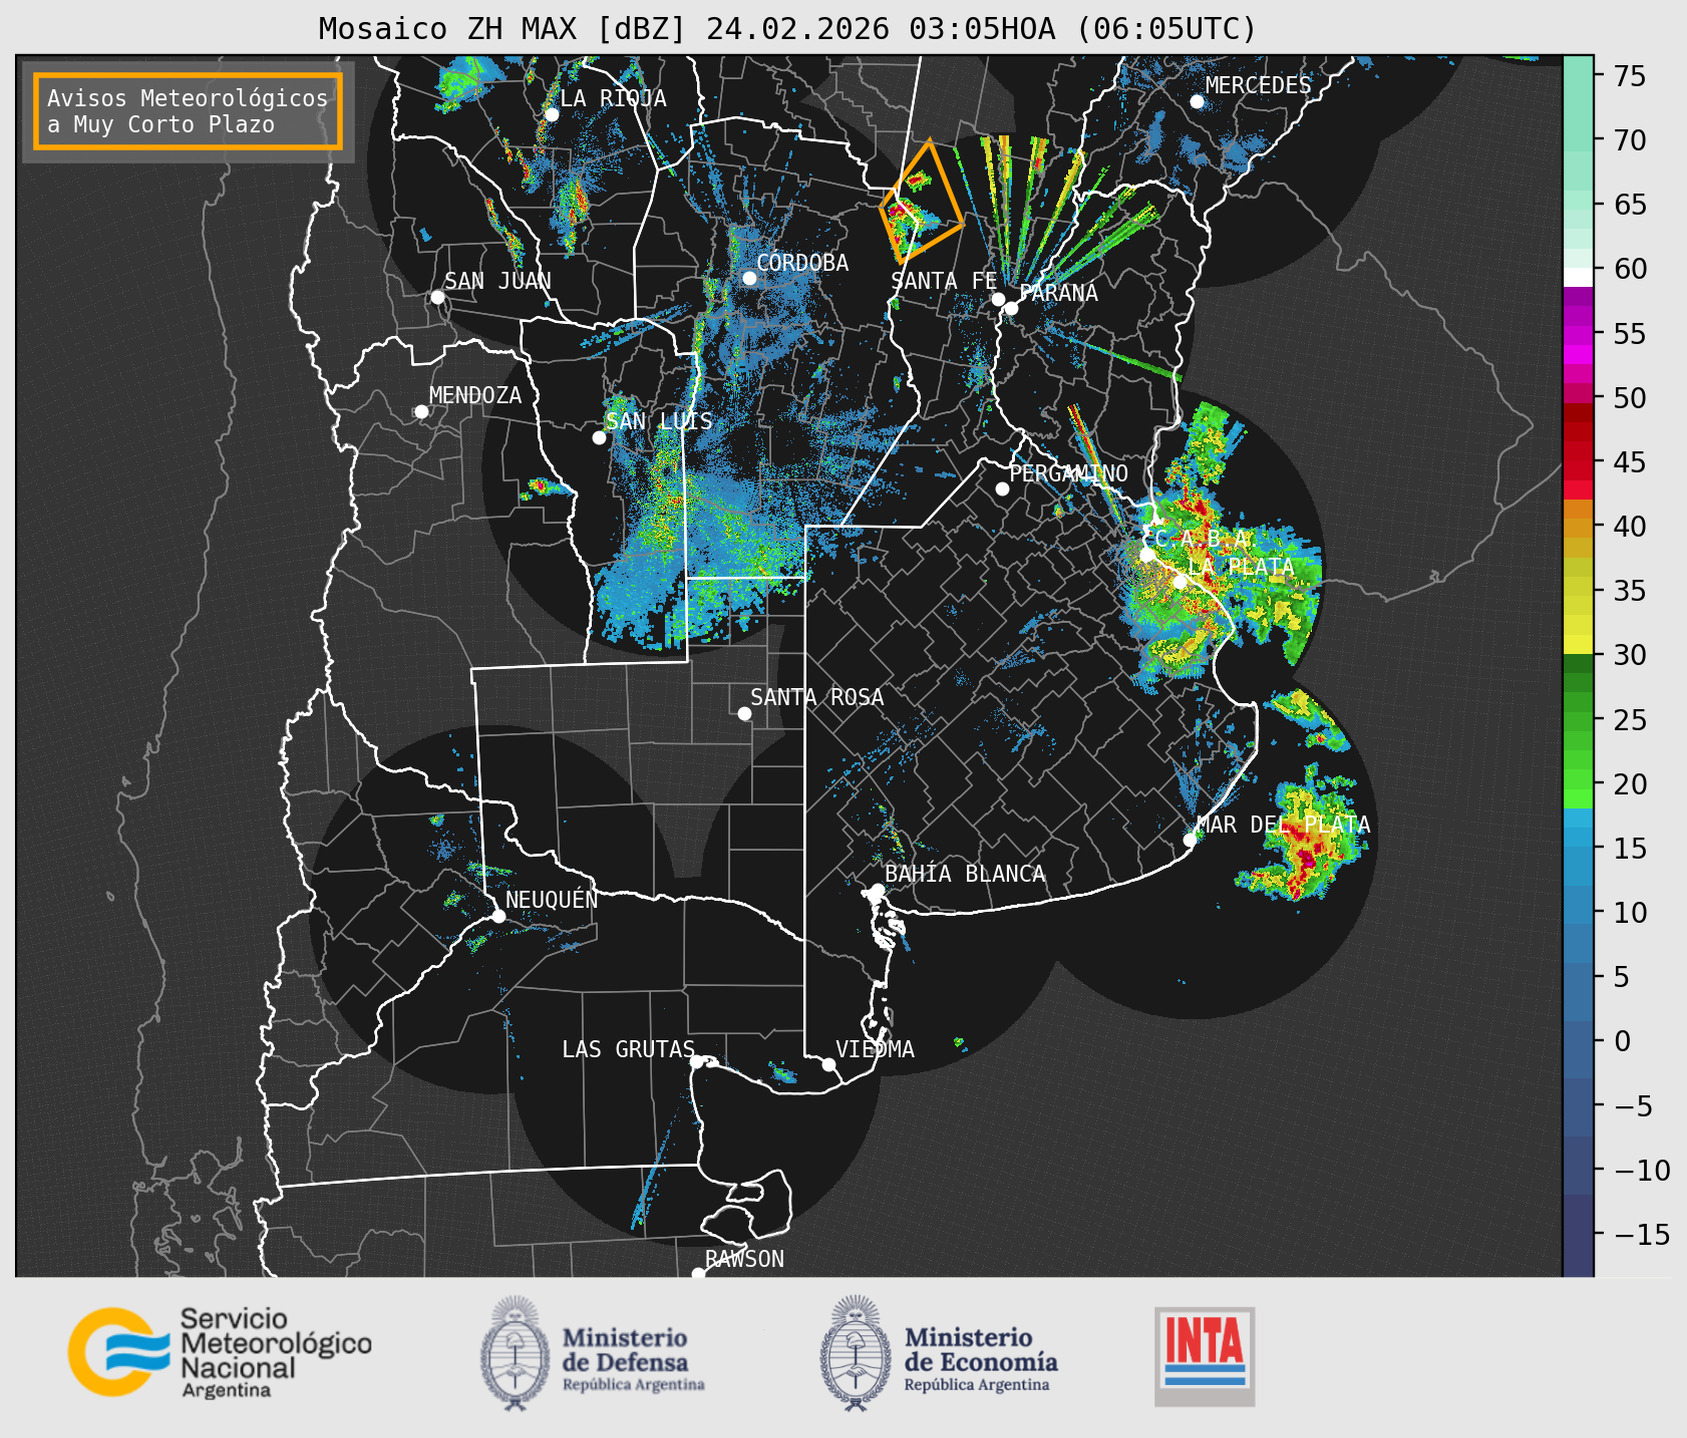Click the −15 value on the dBZ scale

pos(1641,1234)
